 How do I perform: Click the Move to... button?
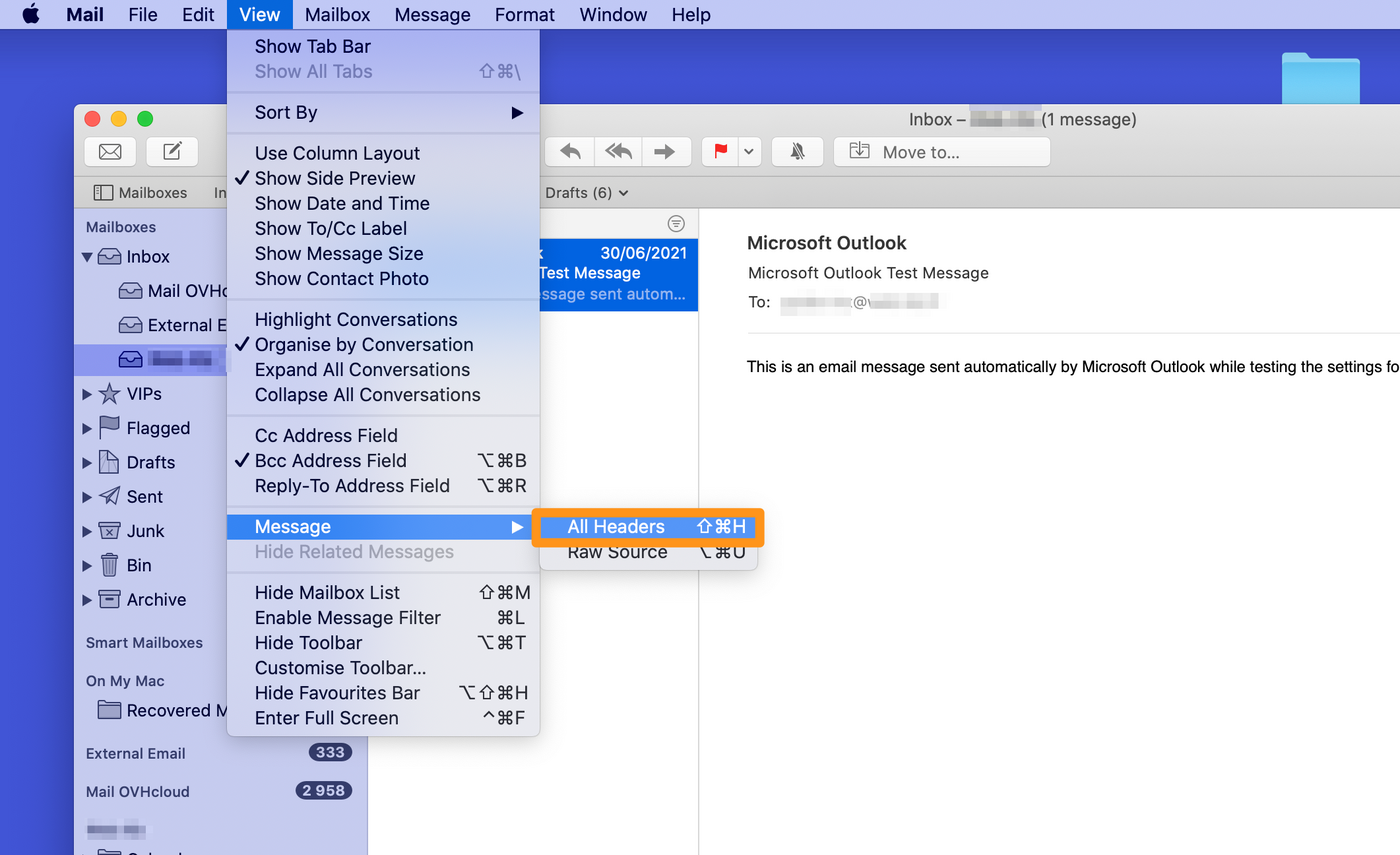[x=941, y=151]
